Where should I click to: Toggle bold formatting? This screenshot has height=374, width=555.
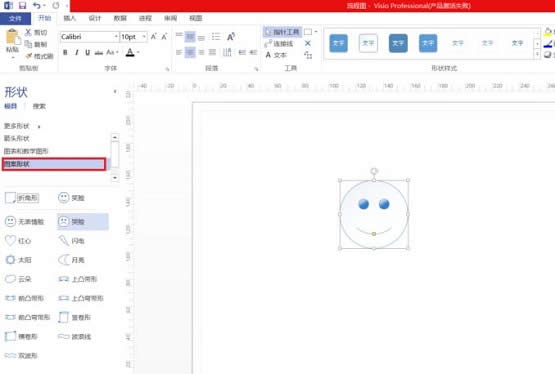(65, 52)
